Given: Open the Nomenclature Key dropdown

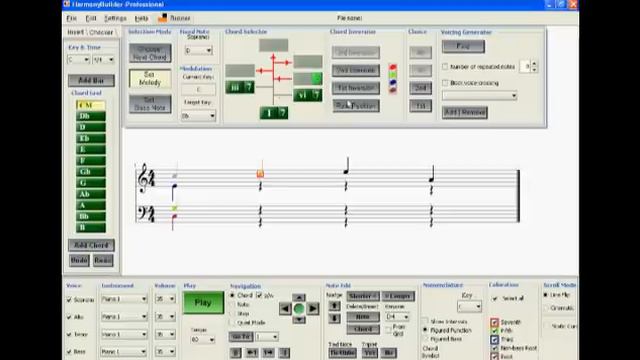Looking at the screenshot, I should [469, 307].
